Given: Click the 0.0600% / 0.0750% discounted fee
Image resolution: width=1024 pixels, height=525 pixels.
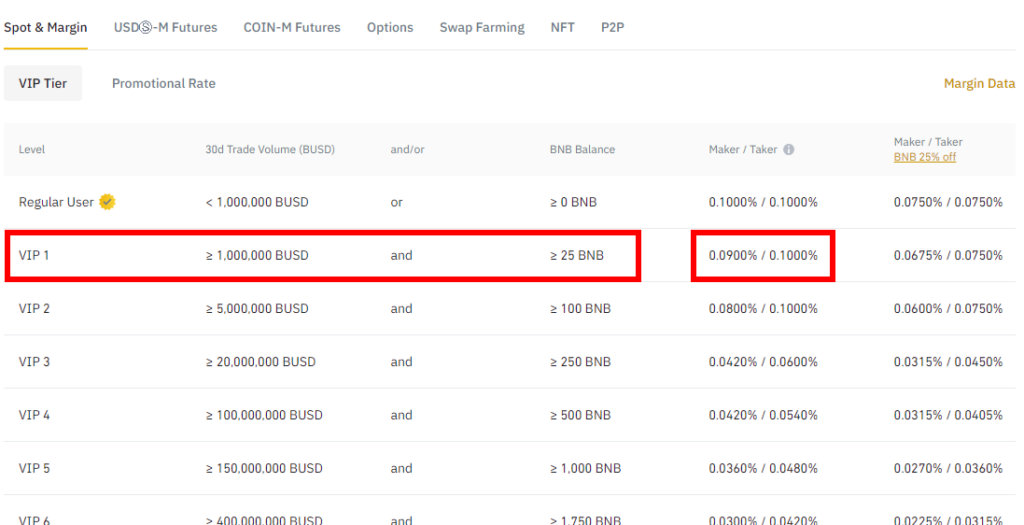Looking at the screenshot, I should (948, 308).
